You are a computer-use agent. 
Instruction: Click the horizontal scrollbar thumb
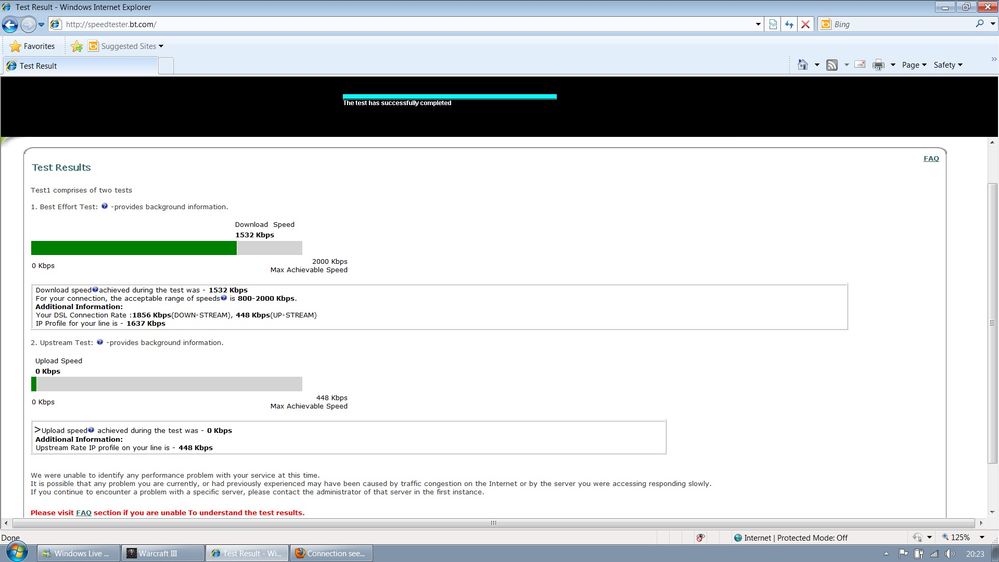click(492, 523)
